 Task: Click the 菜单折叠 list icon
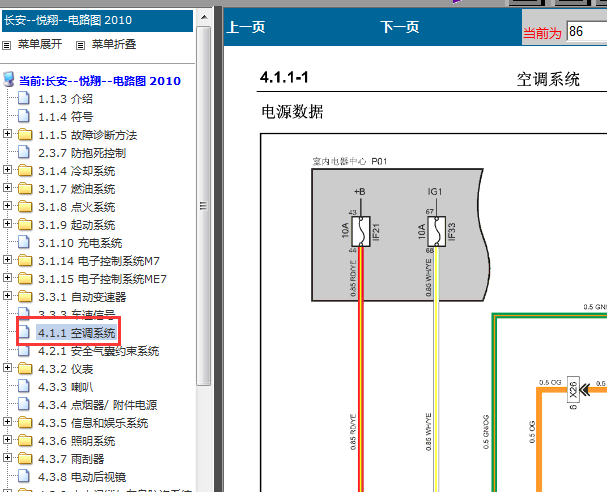[x=80, y=45]
